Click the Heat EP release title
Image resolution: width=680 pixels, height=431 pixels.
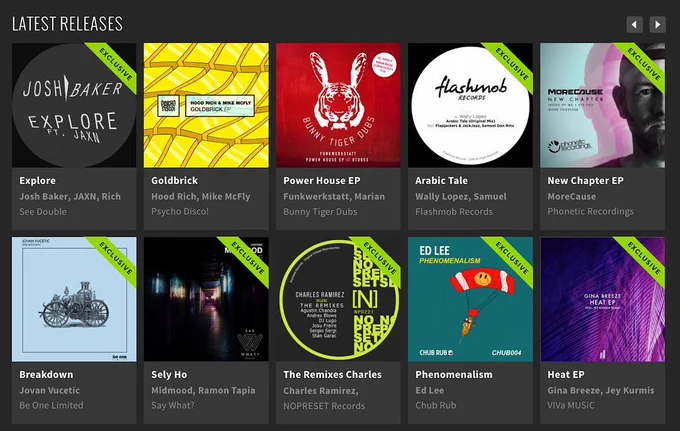[566, 375]
